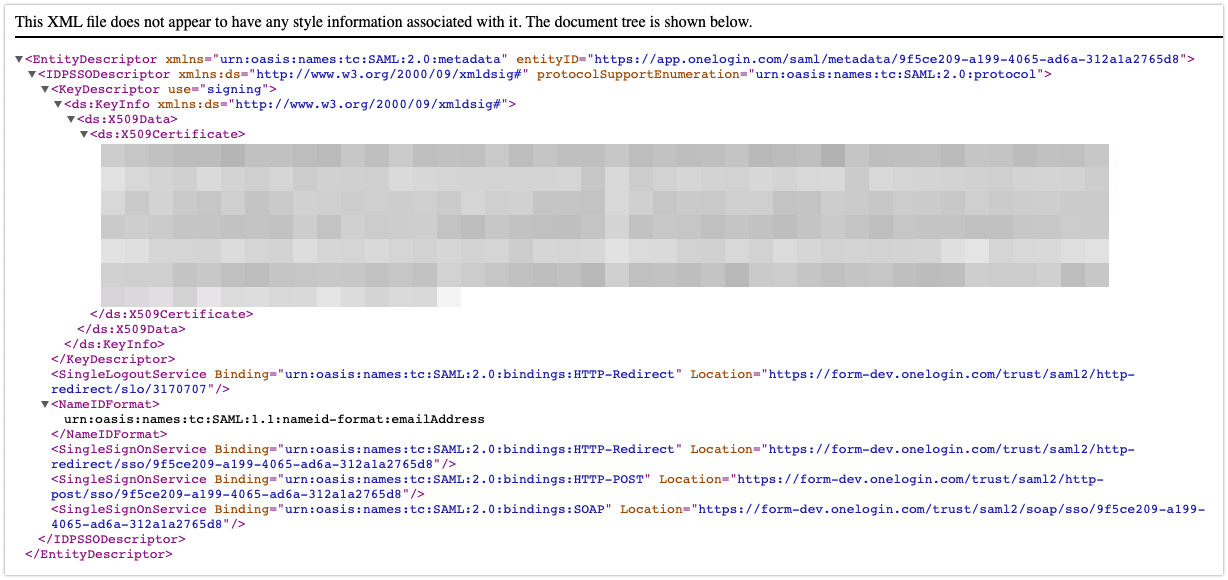Collapse the EntityDescriptor root node
1228x580 pixels.
pyautogui.click(x=20, y=60)
